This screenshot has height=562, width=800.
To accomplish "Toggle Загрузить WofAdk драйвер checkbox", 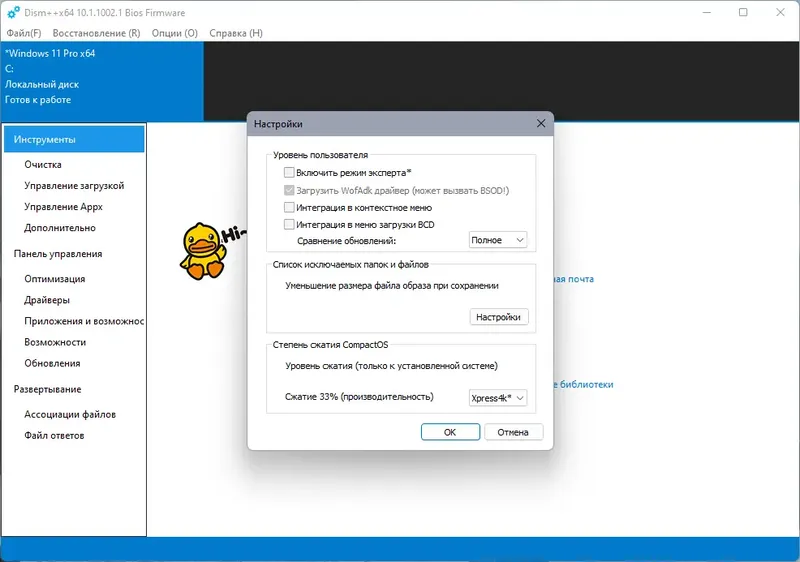I will 289,190.
